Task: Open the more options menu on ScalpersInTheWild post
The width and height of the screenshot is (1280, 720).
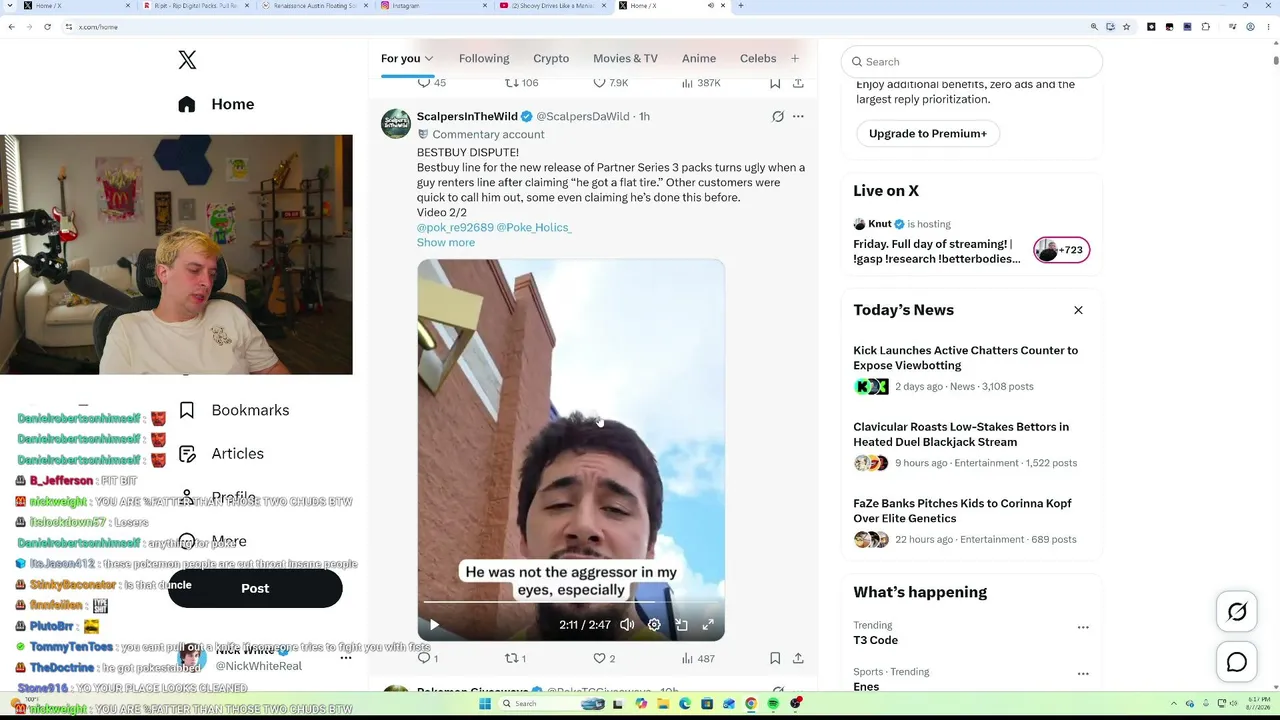Action: coord(798,117)
